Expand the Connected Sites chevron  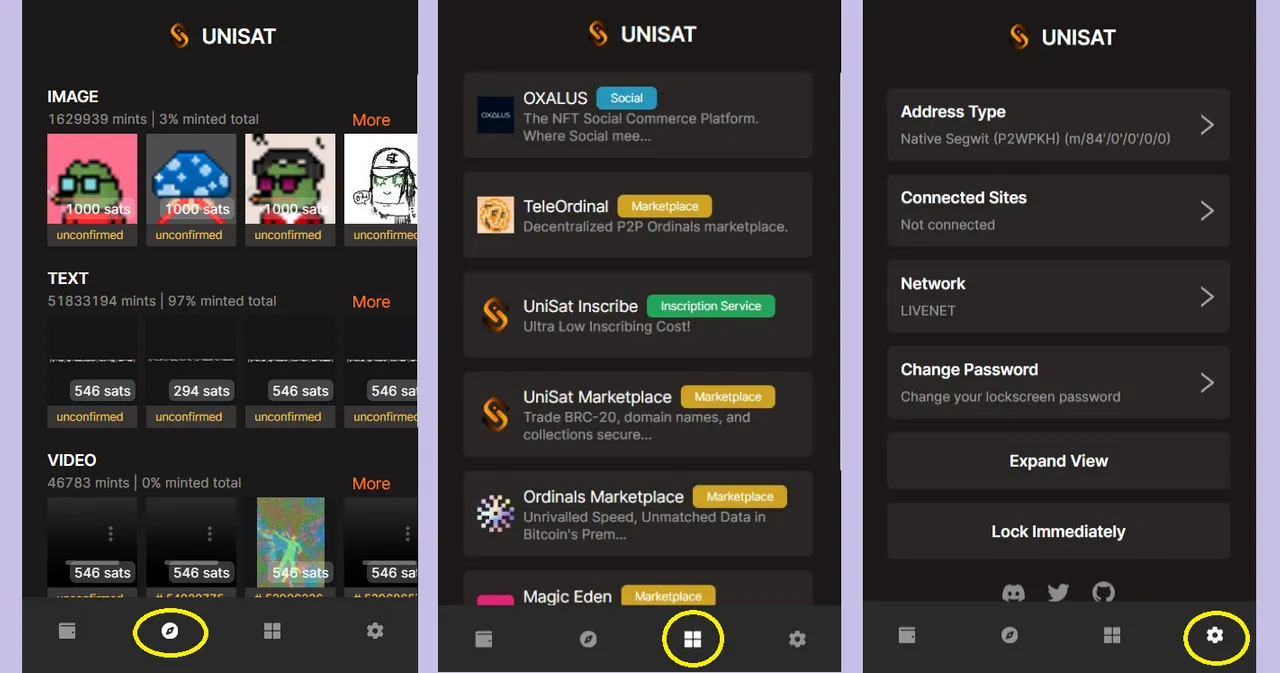tap(1207, 211)
